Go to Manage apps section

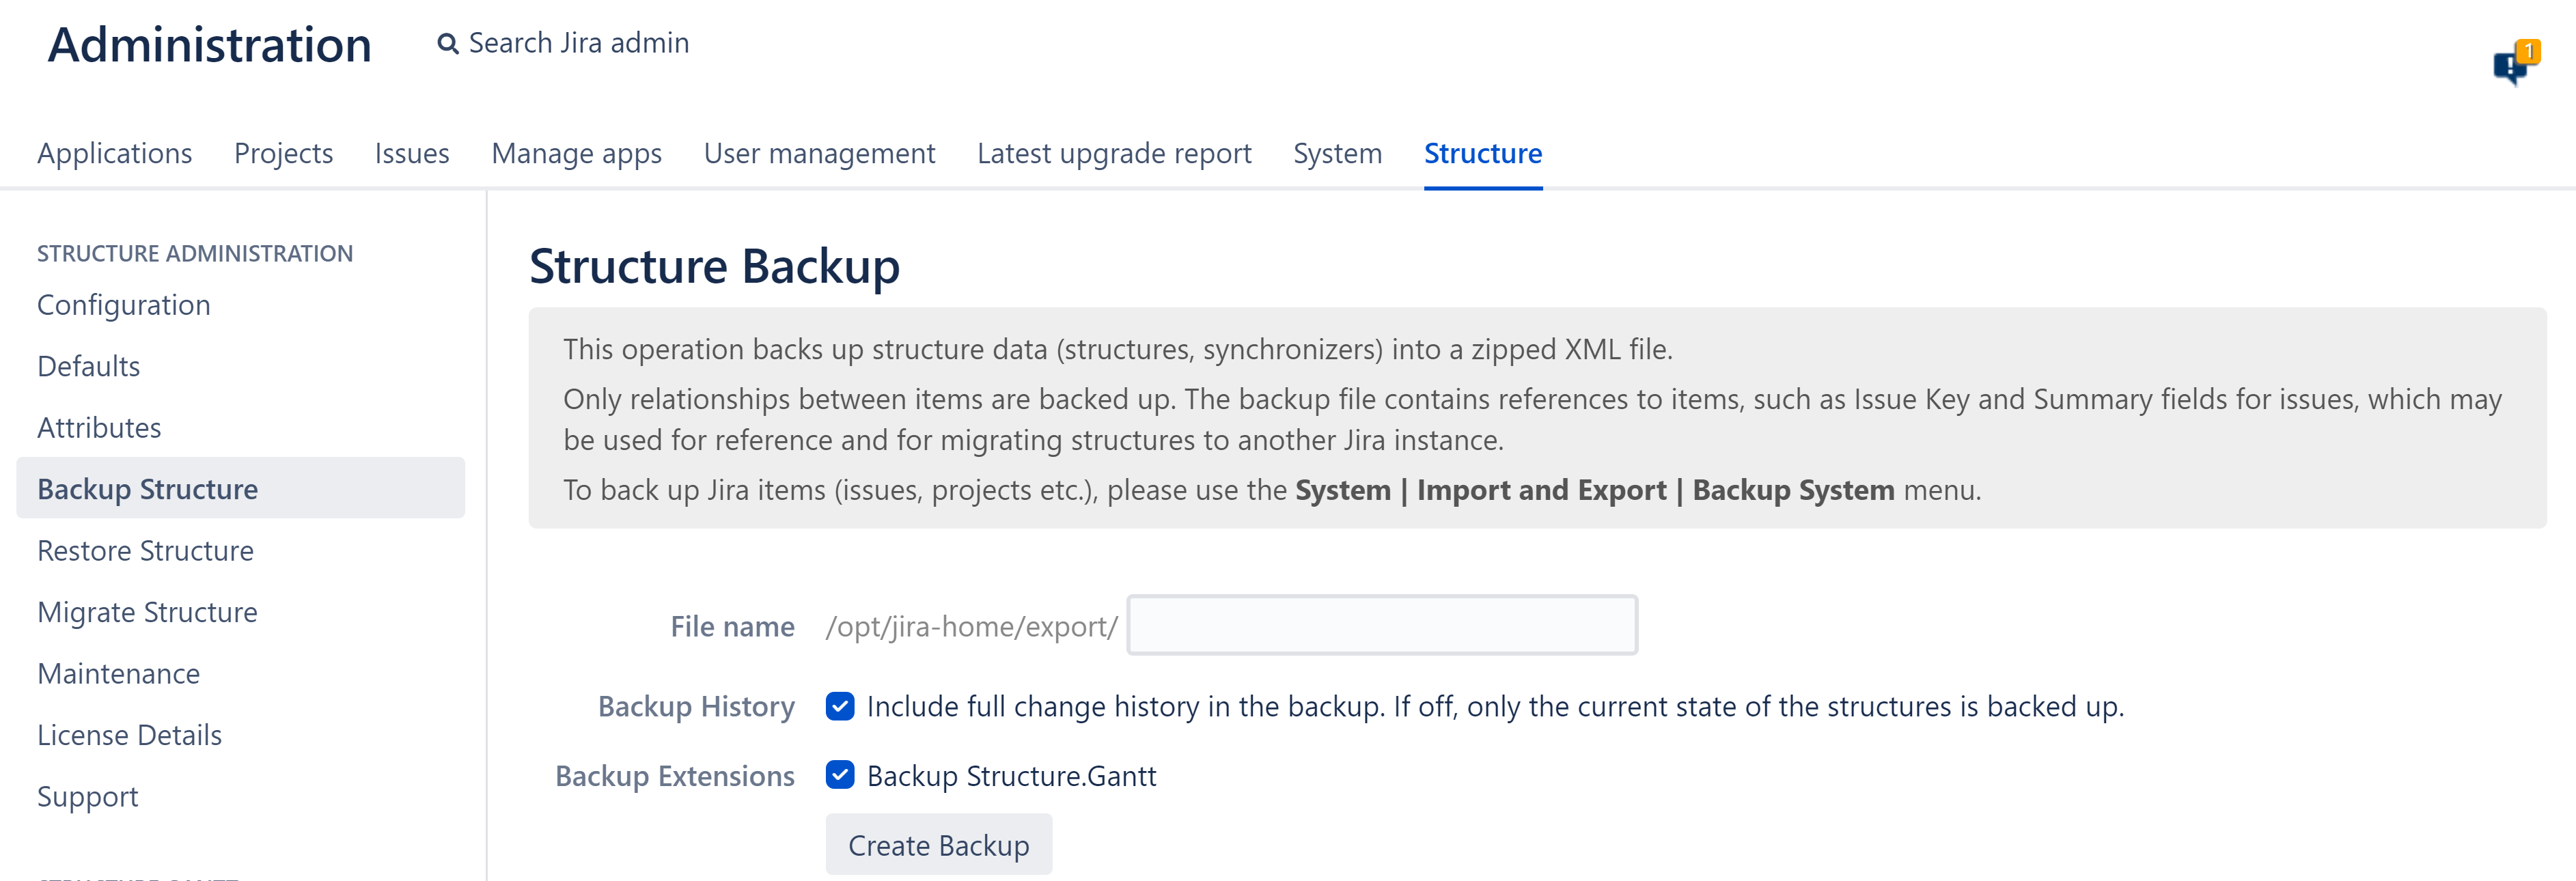pos(576,153)
